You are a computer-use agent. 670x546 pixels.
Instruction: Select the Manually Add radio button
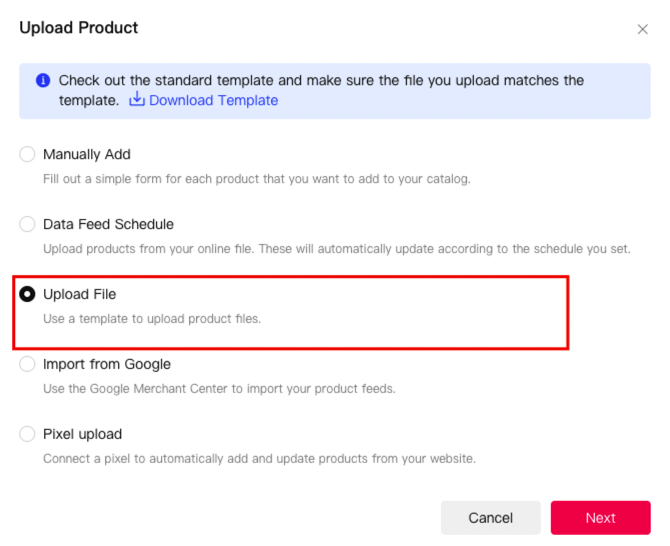[x=27, y=154]
